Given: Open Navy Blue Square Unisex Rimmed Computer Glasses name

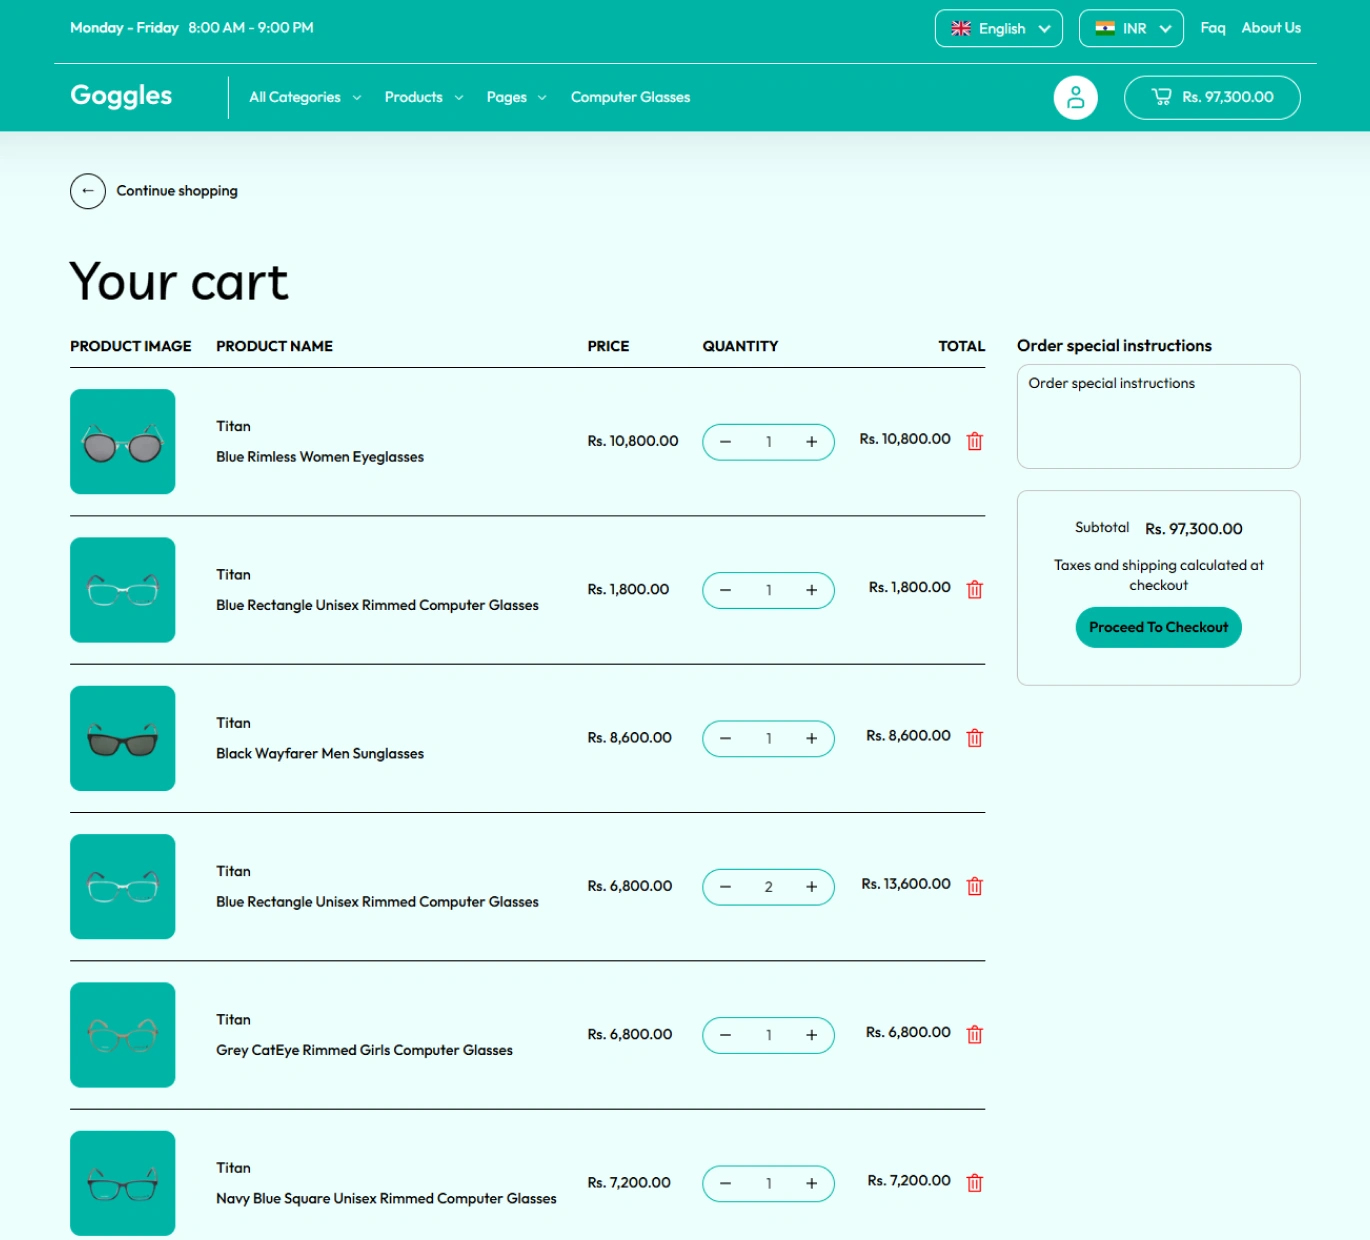Looking at the screenshot, I should pyautogui.click(x=386, y=1199).
